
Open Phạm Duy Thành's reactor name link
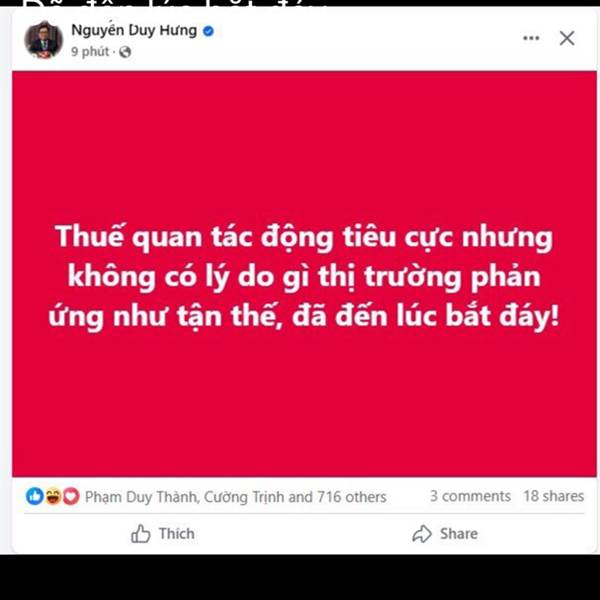tap(142, 497)
